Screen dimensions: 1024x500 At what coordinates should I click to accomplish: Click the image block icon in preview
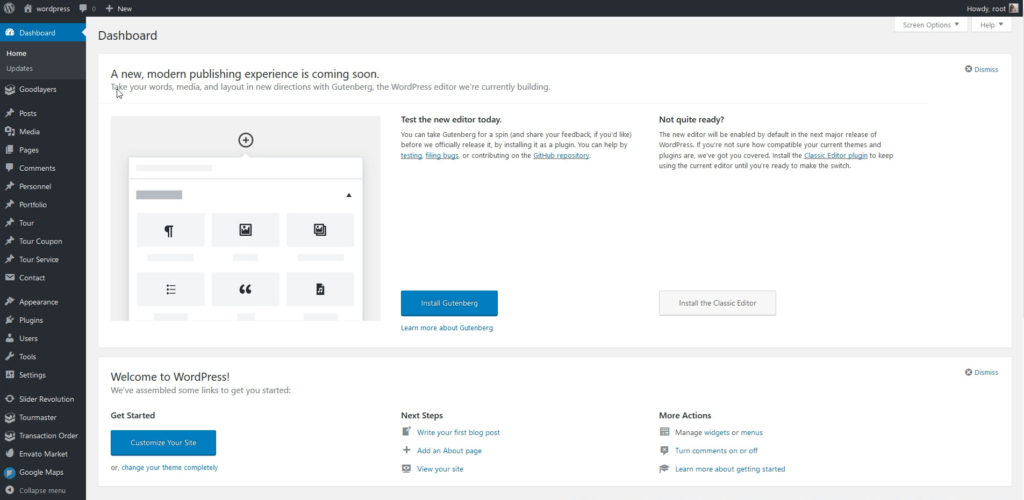(245, 230)
